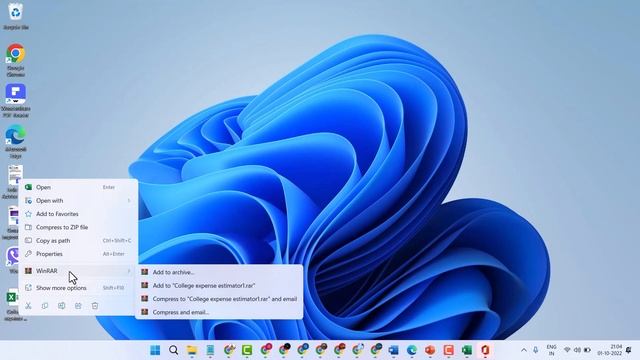The image size is (640, 360).
Task: Open Edge from the taskbar
Action: coord(411,350)
